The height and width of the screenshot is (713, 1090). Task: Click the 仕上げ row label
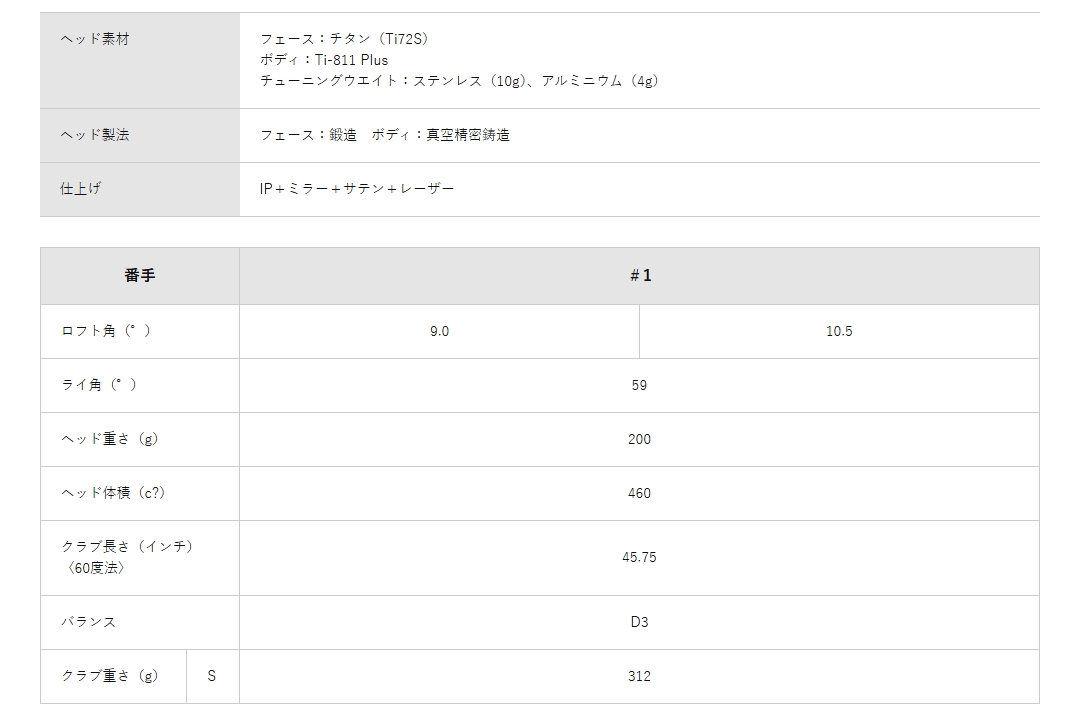81,189
